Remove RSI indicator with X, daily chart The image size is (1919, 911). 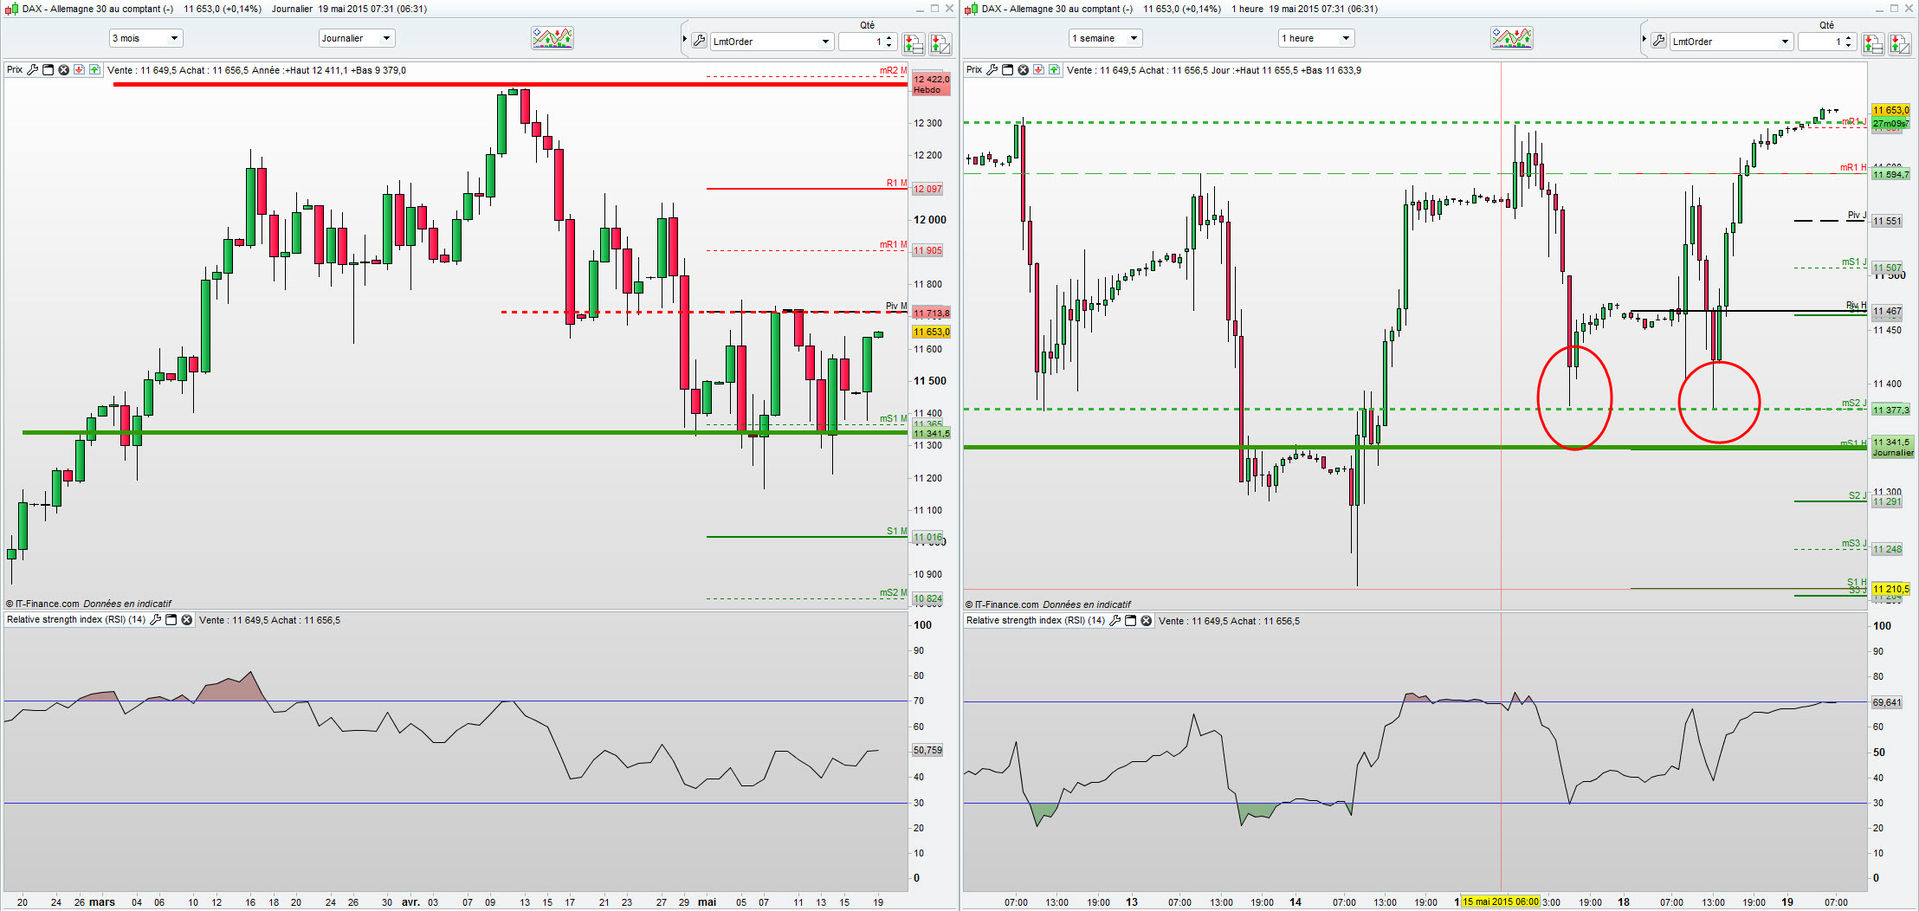coord(187,620)
